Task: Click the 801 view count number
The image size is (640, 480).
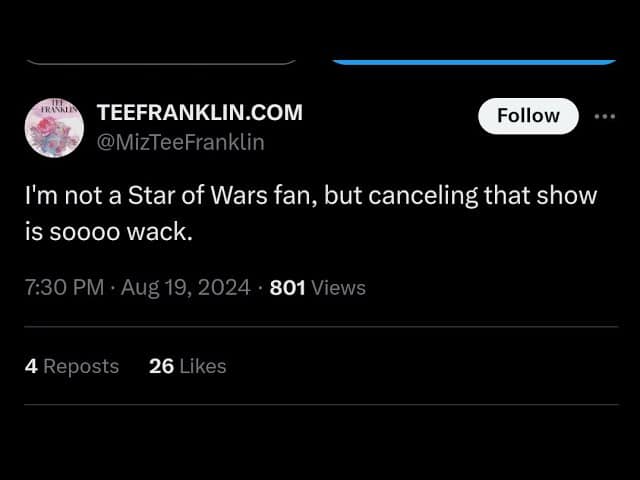Action: 288,288
